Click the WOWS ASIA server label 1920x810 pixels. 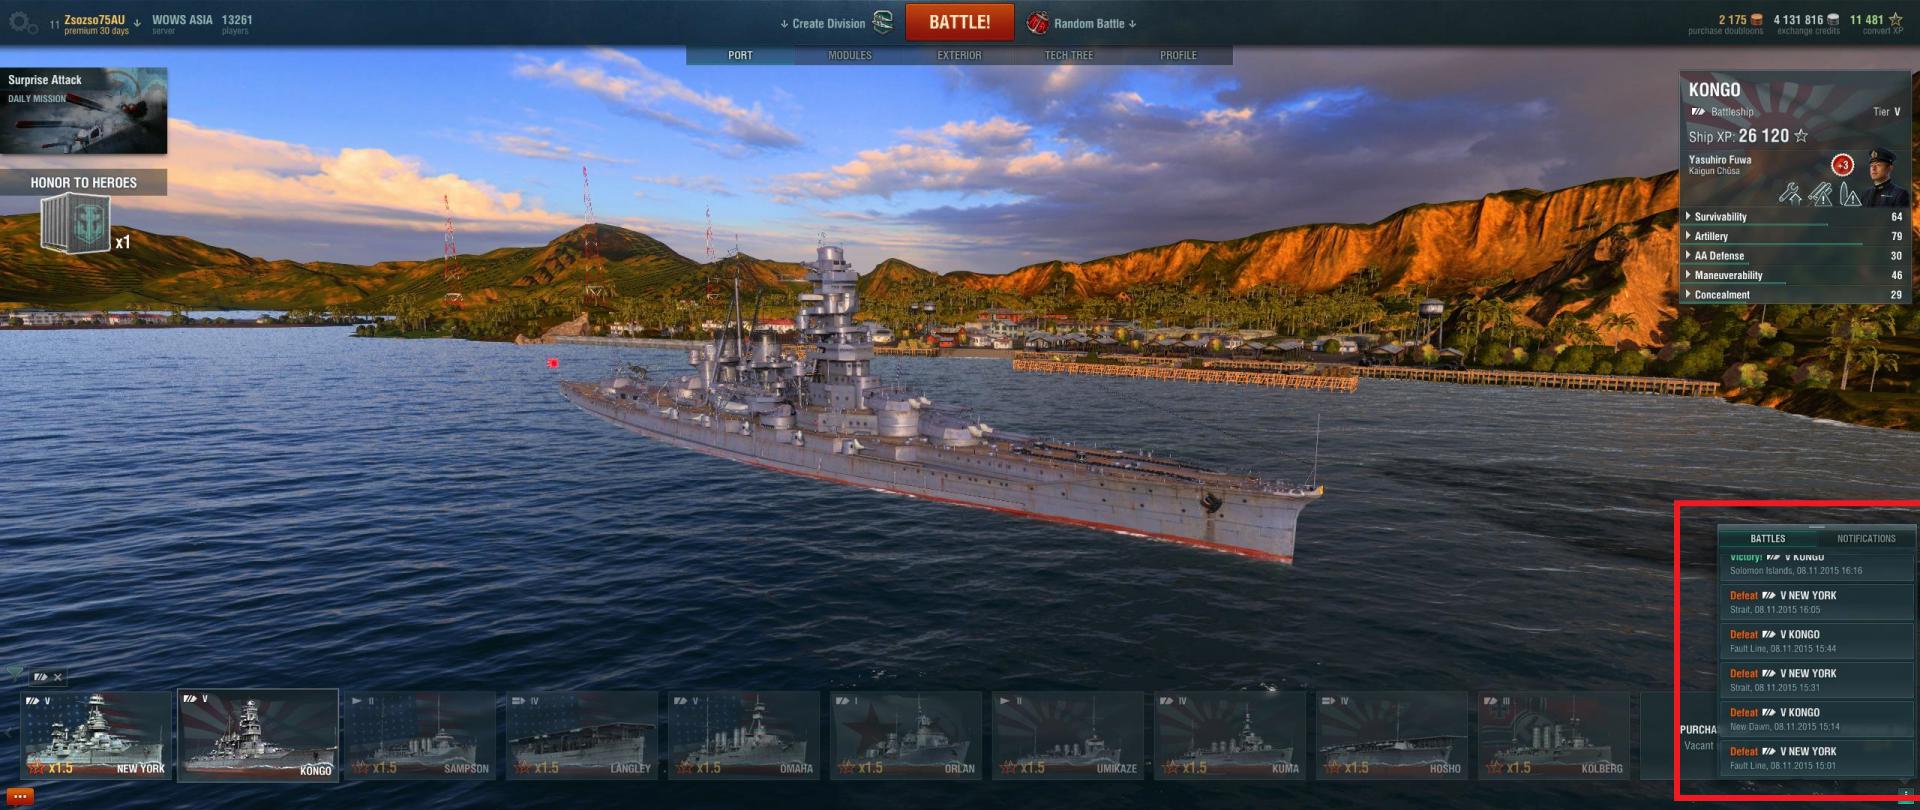[182, 20]
